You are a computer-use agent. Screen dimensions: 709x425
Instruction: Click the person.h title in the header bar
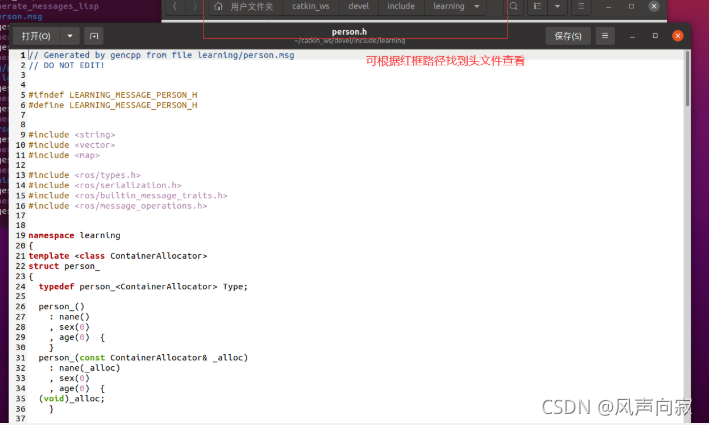349,32
